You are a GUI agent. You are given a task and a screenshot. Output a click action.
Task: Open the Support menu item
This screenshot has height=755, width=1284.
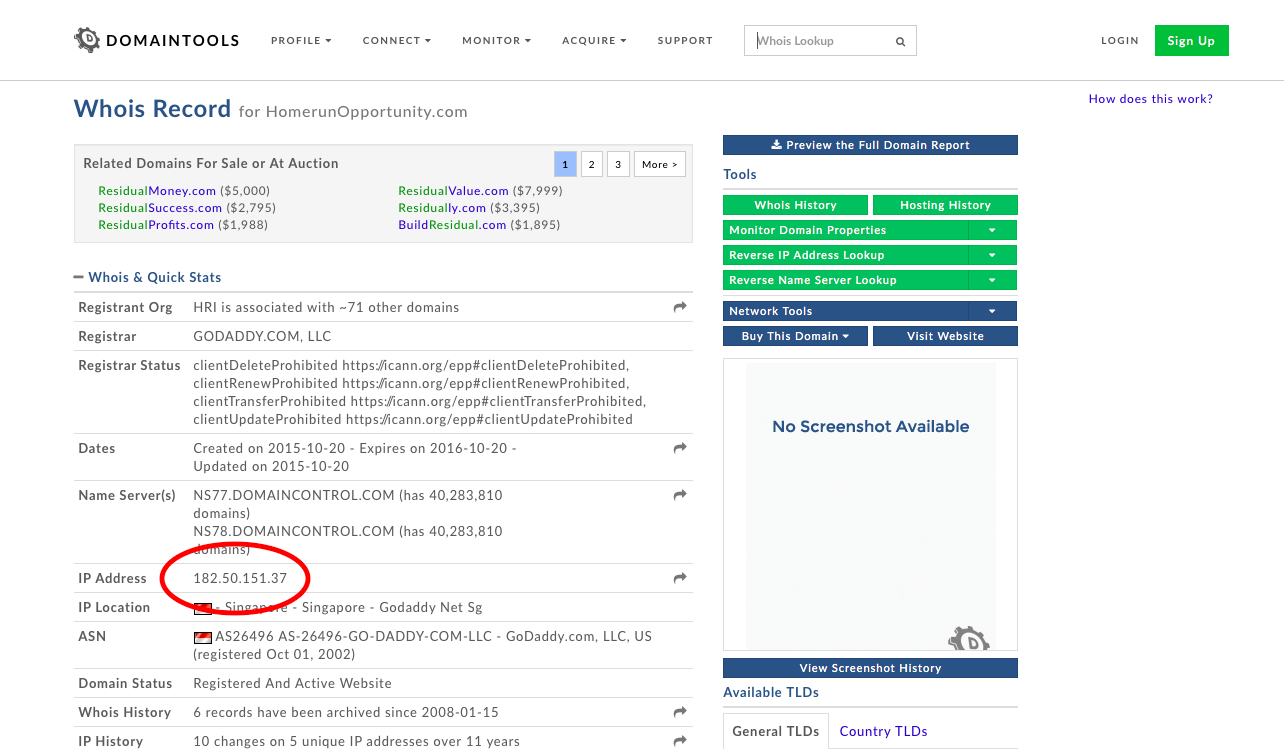pyautogui.click(x=685, y=41)
